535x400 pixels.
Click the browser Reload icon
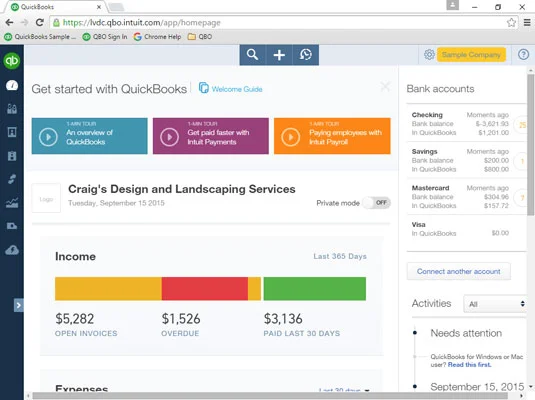pos(40,23)
